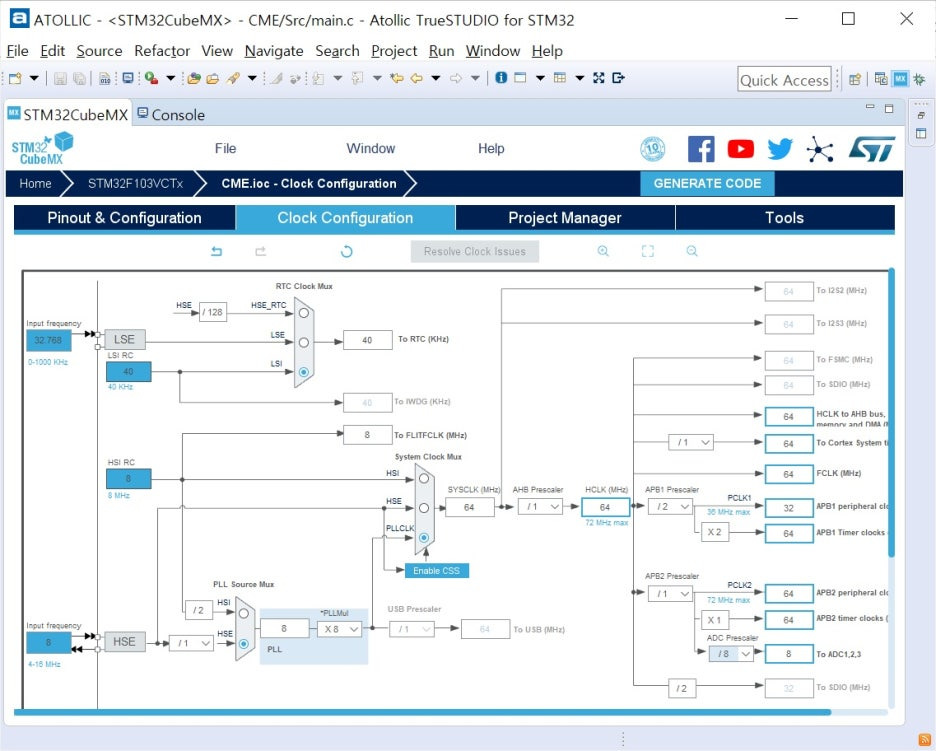Select the MX CubeMX perspective icon
Viewport: 936px width, 751px height.
[x=900, y=79]
